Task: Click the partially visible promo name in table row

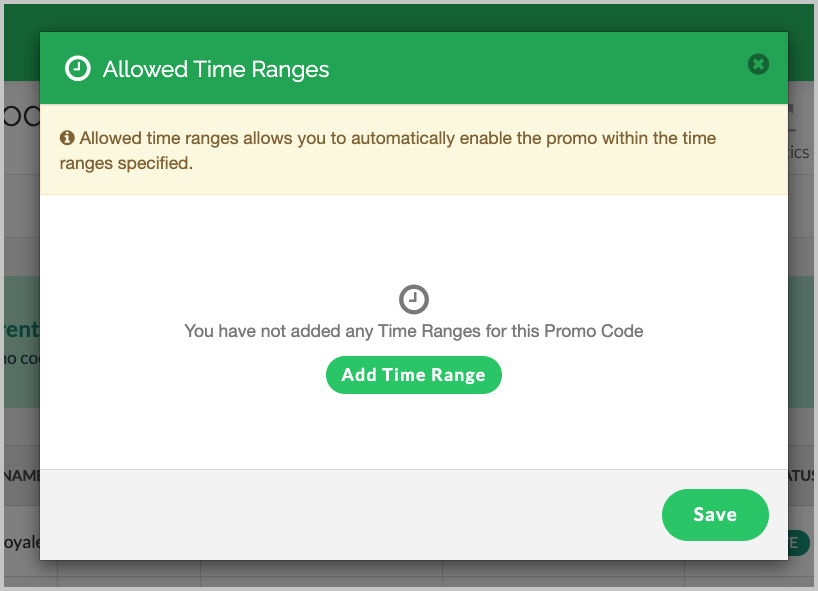Action: click(x=20, y=543)
